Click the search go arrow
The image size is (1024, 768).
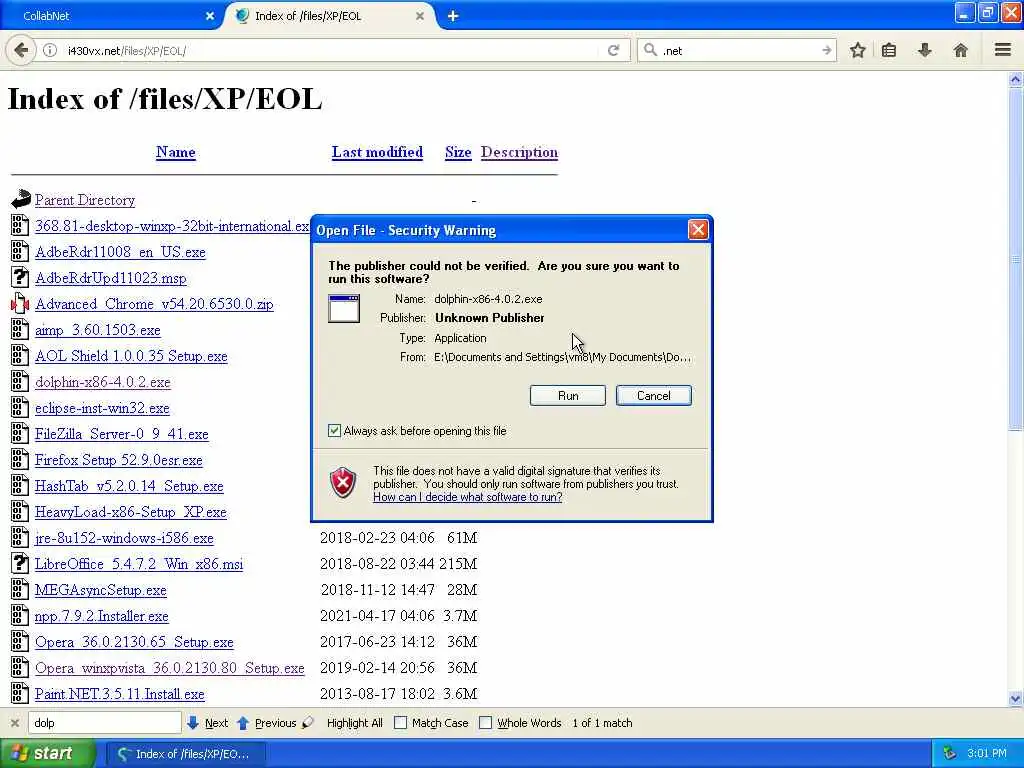point(826,50)
